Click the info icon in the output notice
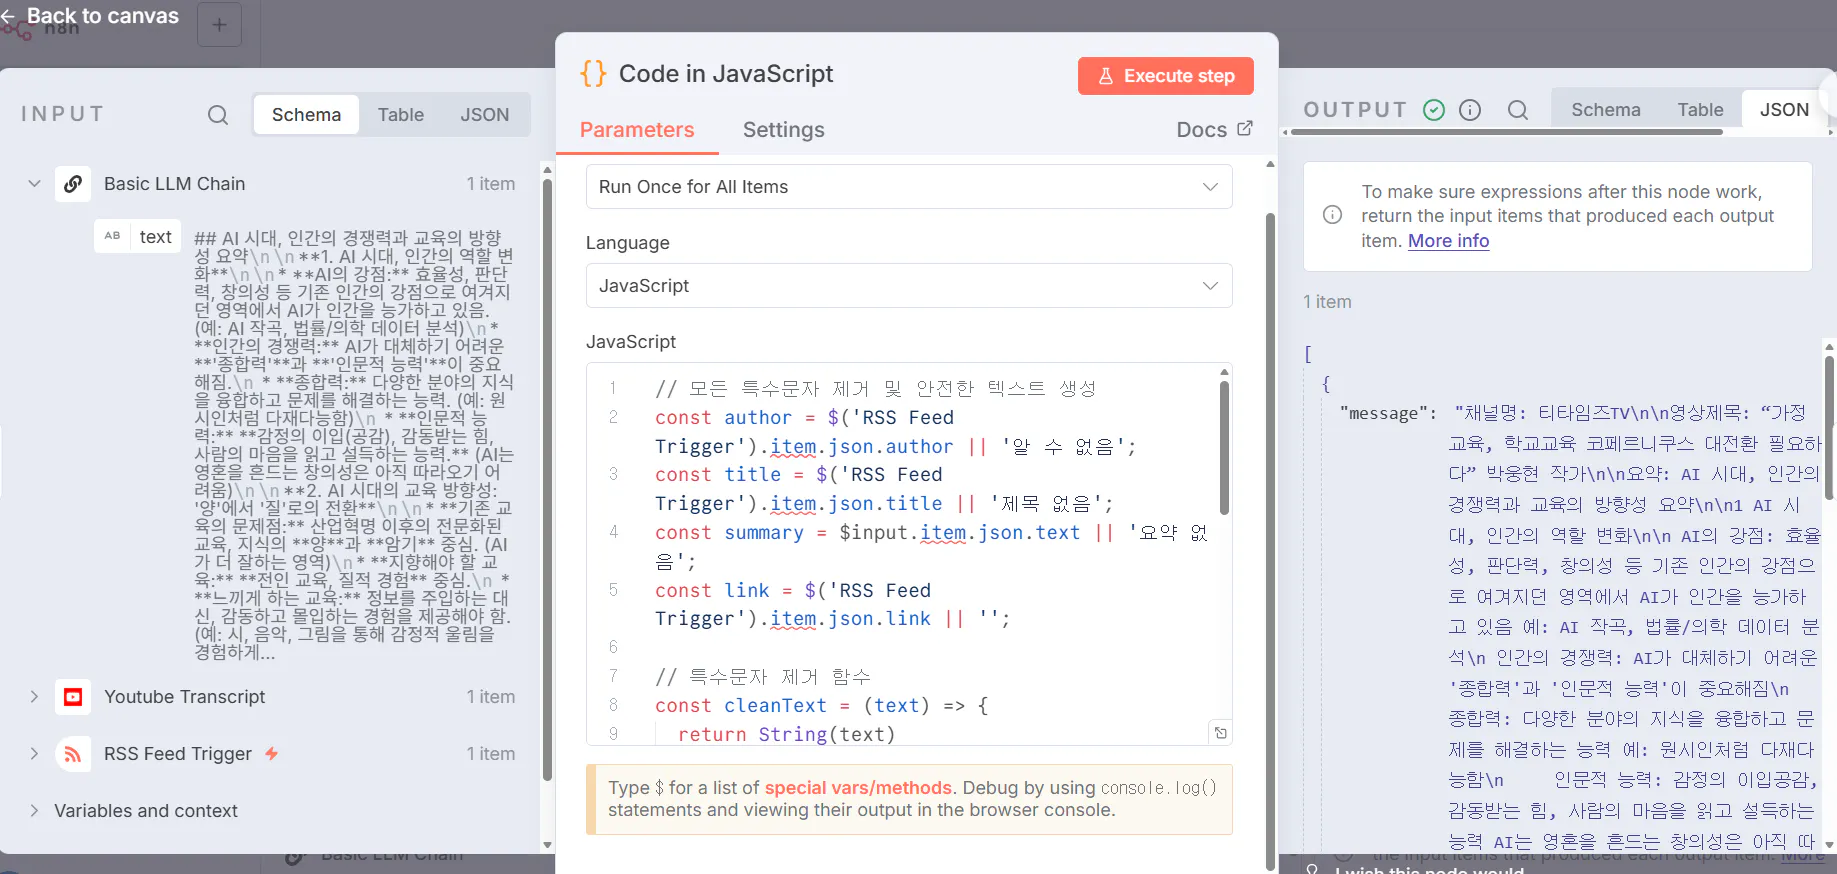The height and width of the screenshot is (874, 1837). click(x=1333, y=215)
